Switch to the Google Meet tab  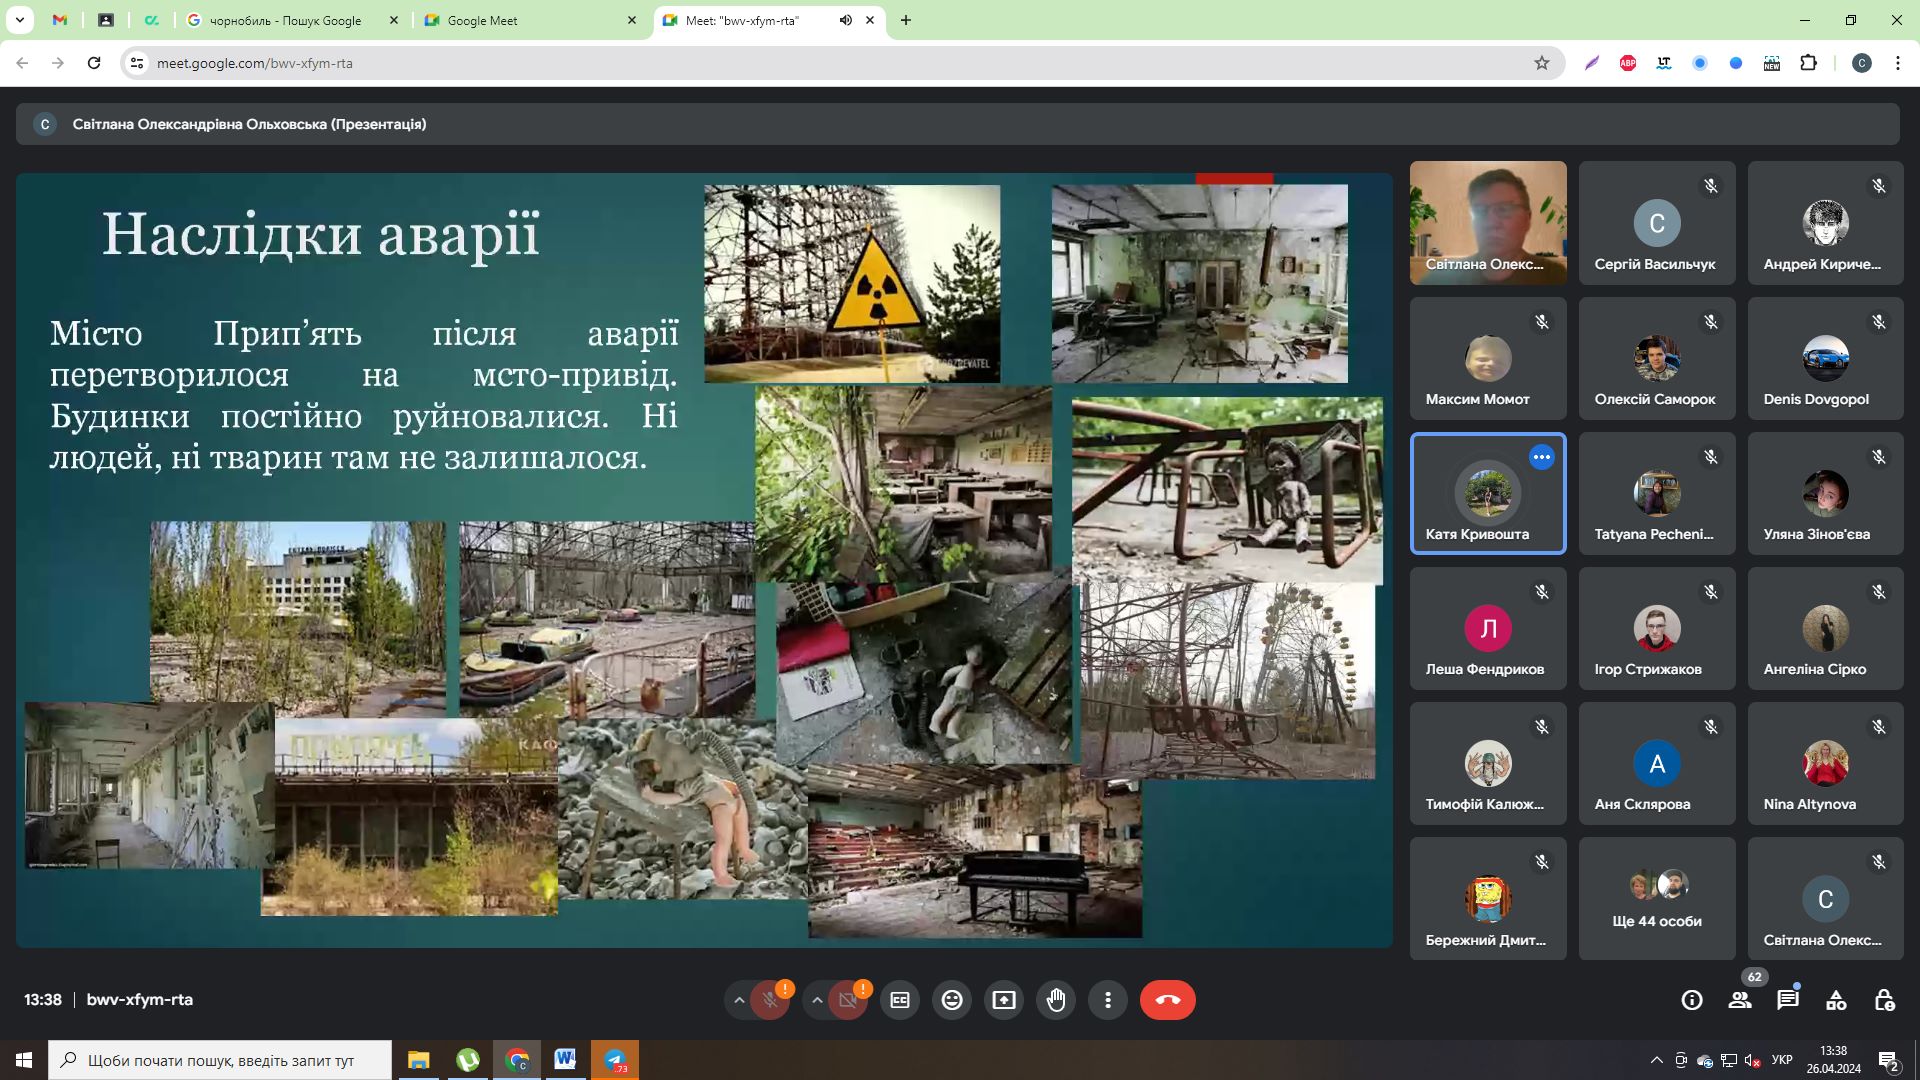click(x=530, y=20)
